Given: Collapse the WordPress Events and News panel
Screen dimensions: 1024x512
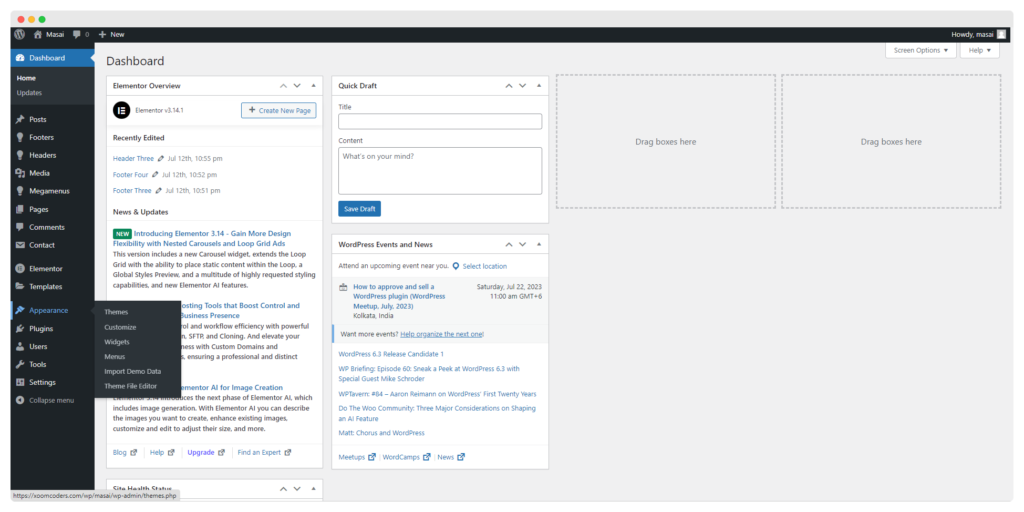Looking at the screenshot, I should coord(539,244).
